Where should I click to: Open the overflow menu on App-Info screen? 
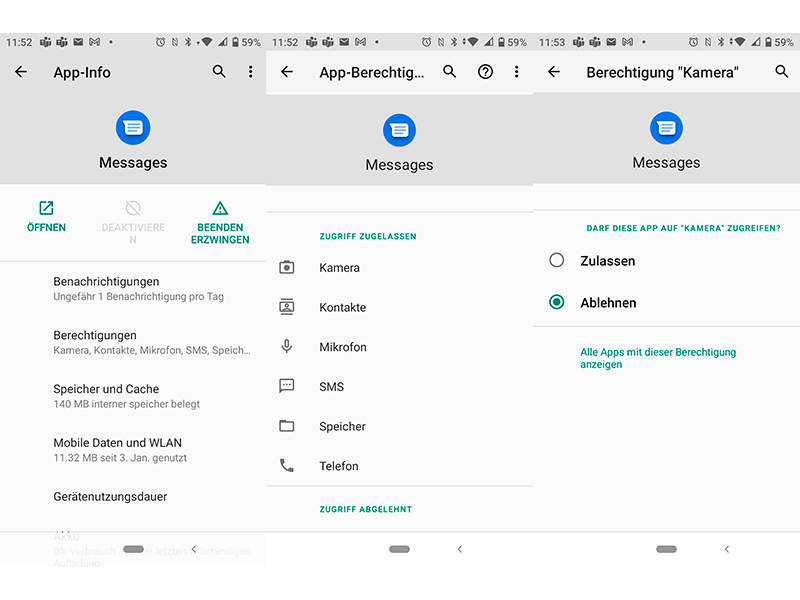click(x=251, y=71)
